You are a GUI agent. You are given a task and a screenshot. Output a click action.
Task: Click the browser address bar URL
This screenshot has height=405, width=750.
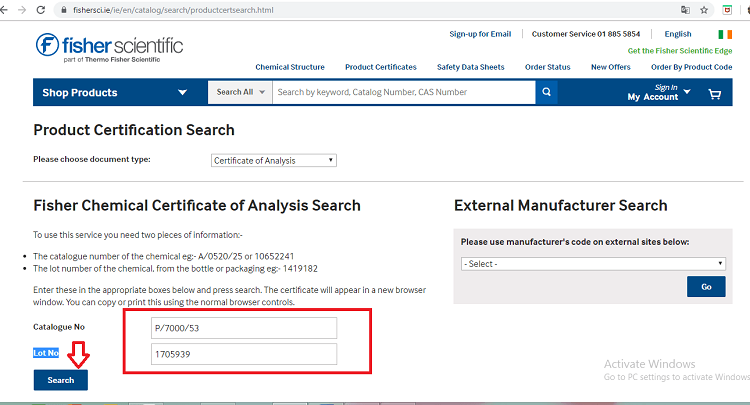(173, 10)
